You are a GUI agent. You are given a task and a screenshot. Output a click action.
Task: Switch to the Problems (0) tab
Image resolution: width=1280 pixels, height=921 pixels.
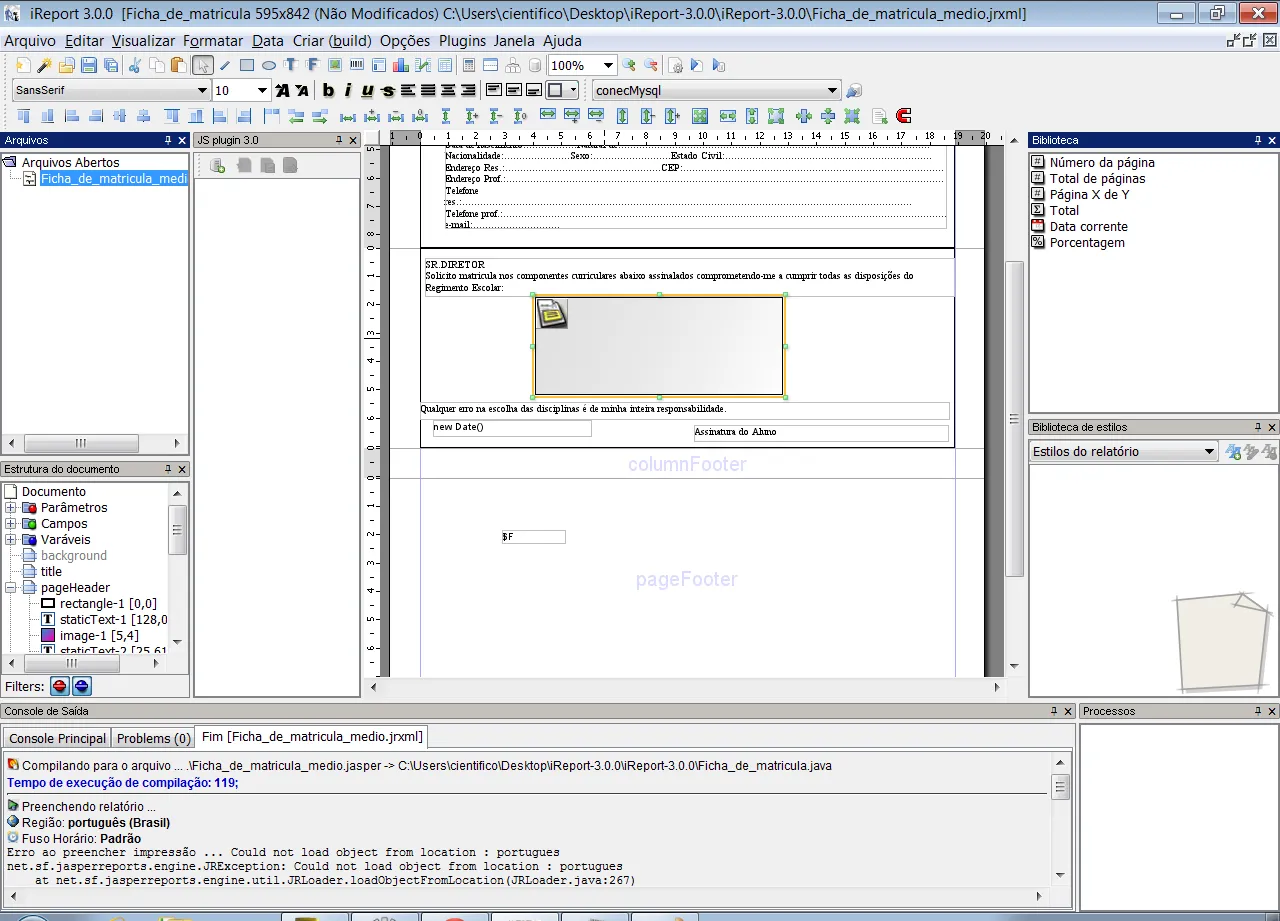coord(153,738)
